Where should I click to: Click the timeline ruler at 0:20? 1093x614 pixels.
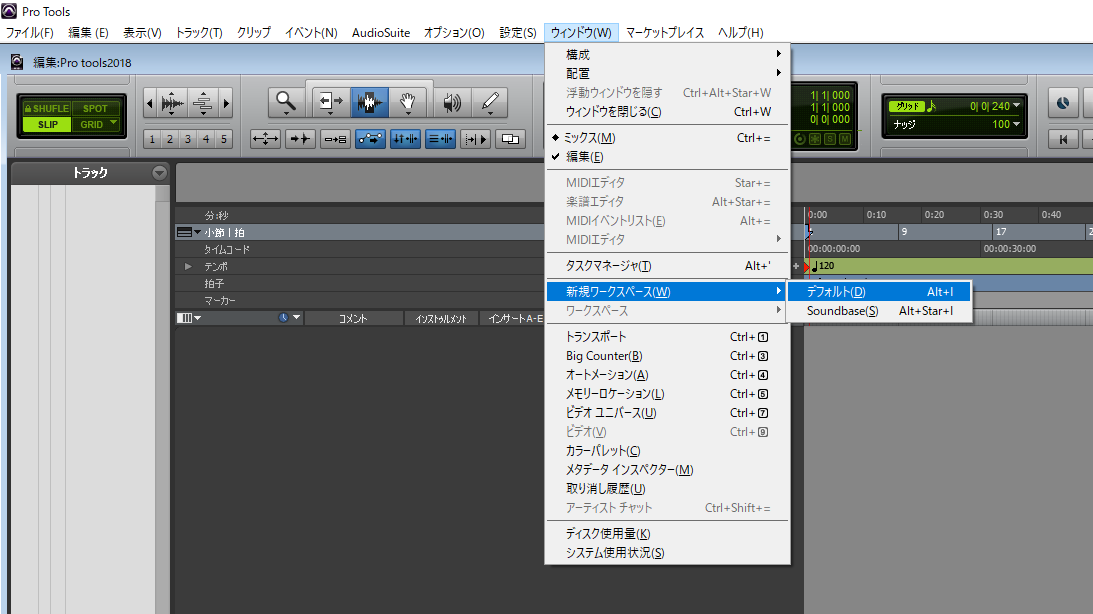coord(934,215)
